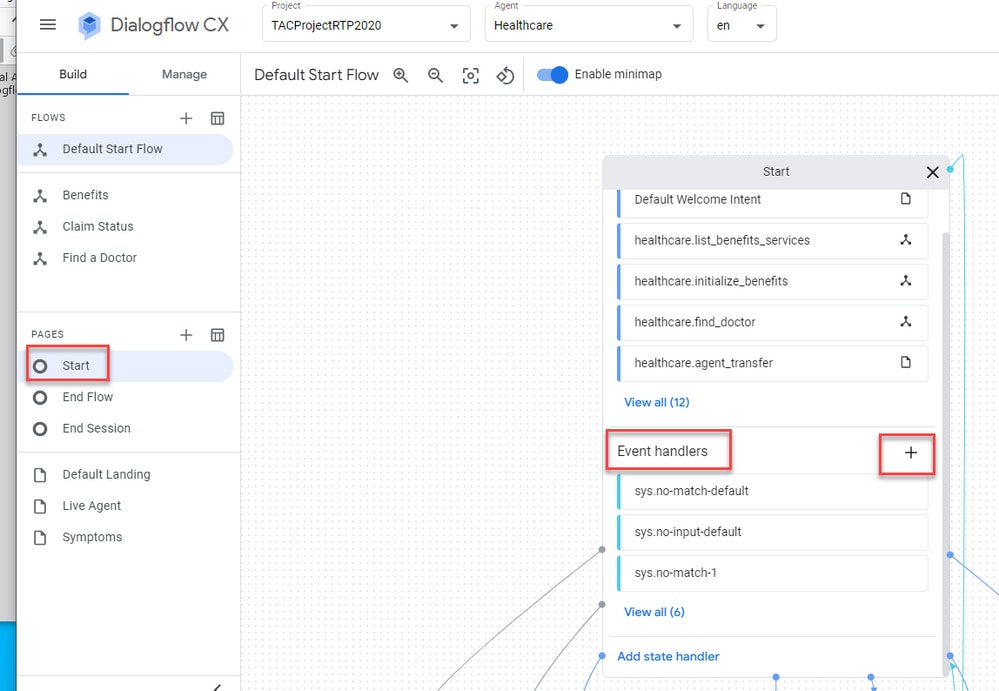Screen dimensions: 999x691
Task: Open the Live Agent page
Action: [126, 506]
